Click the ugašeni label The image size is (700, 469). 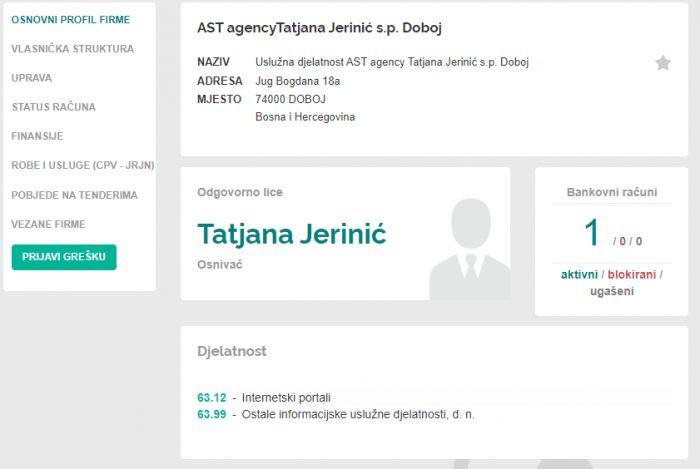point(612,291)
